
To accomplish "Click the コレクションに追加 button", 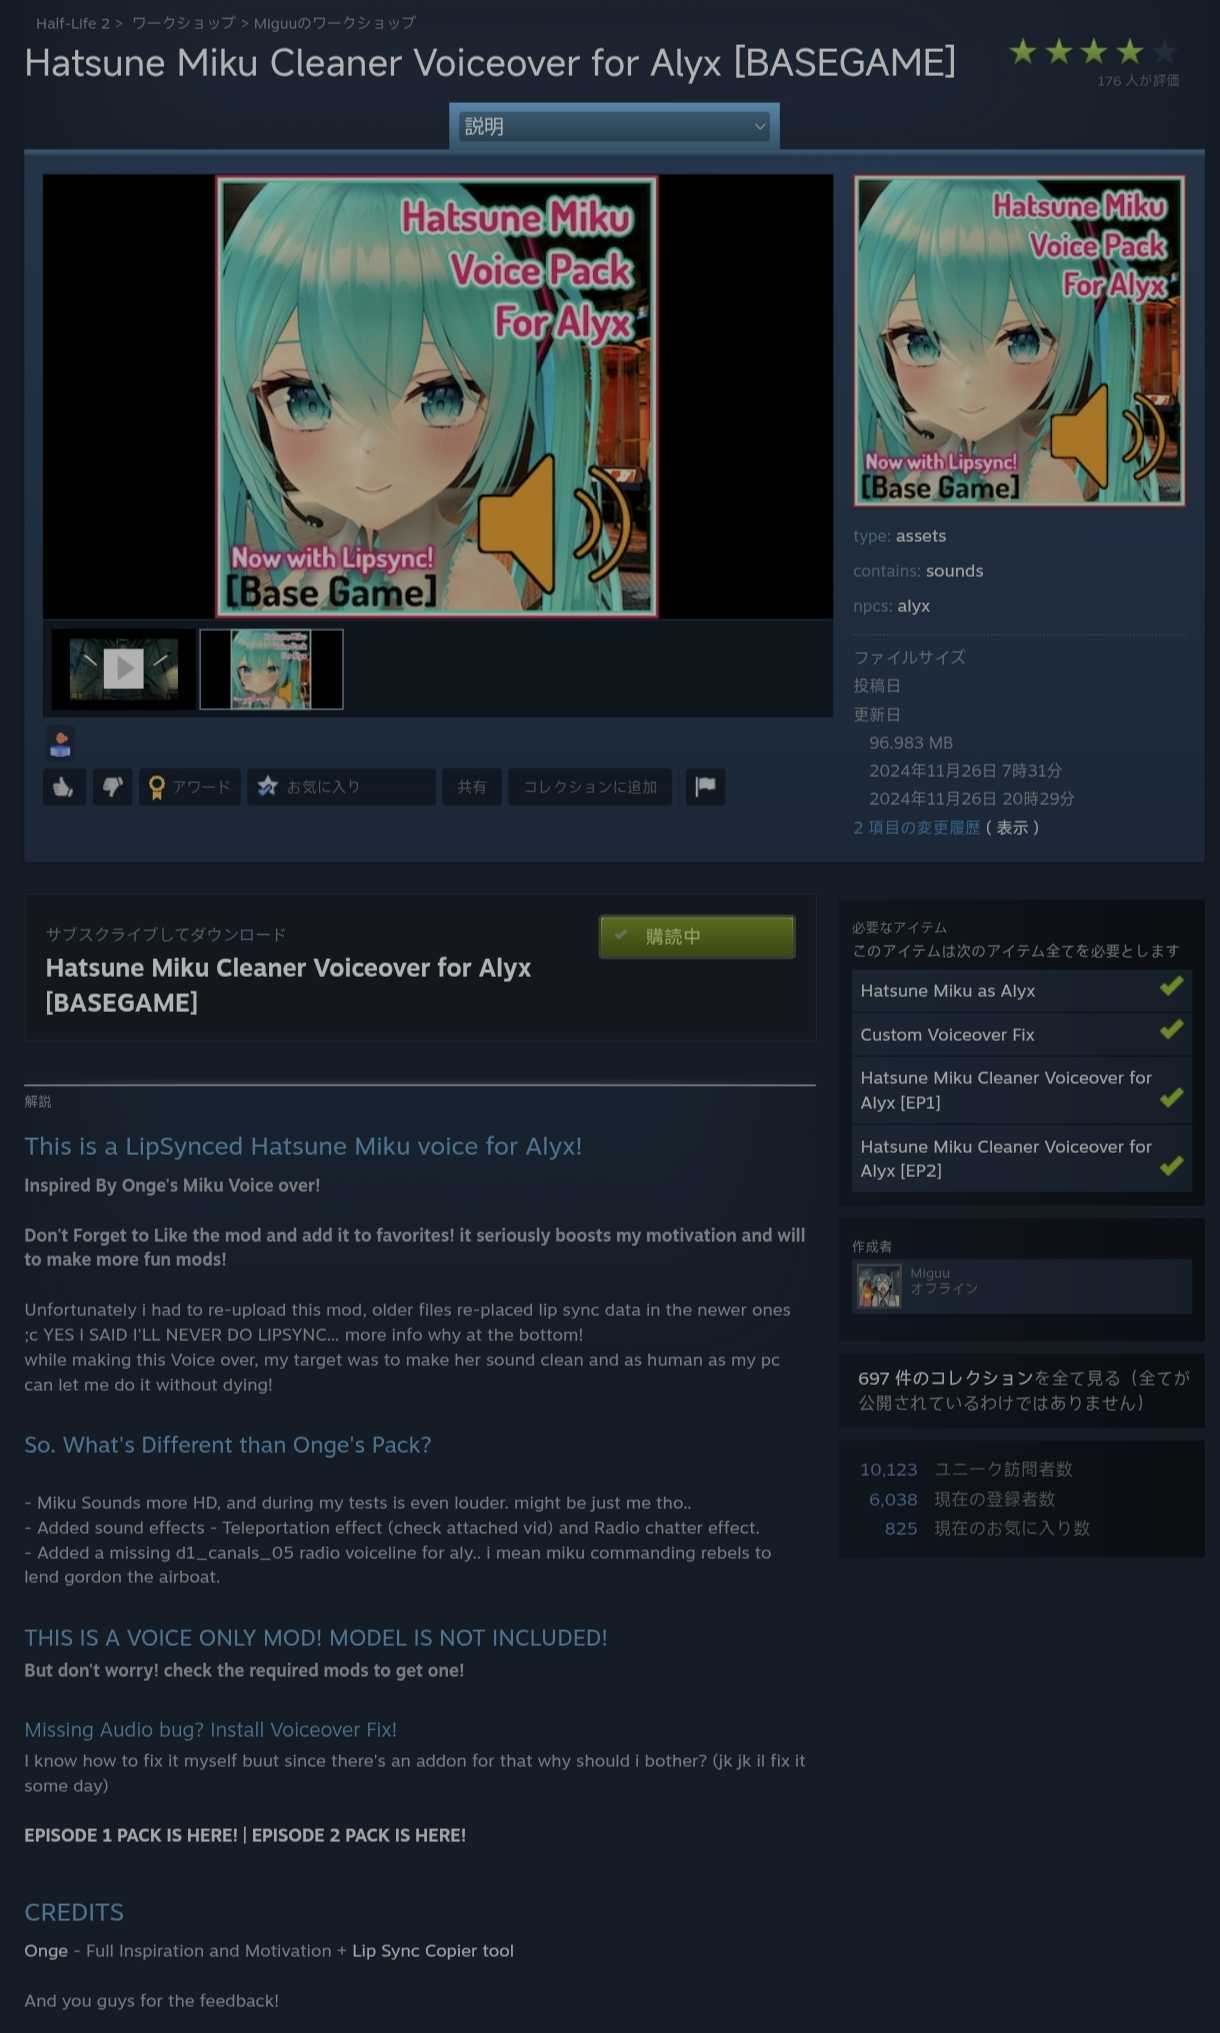I will coord(590,787).
